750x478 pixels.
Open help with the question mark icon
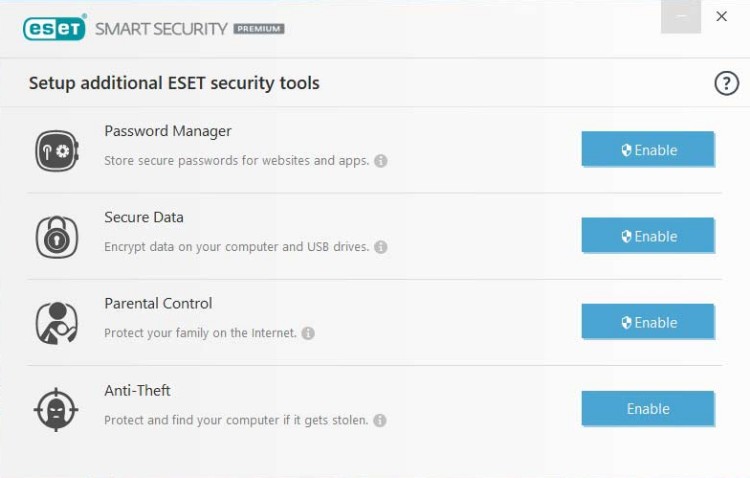click(x=727, y=83)
